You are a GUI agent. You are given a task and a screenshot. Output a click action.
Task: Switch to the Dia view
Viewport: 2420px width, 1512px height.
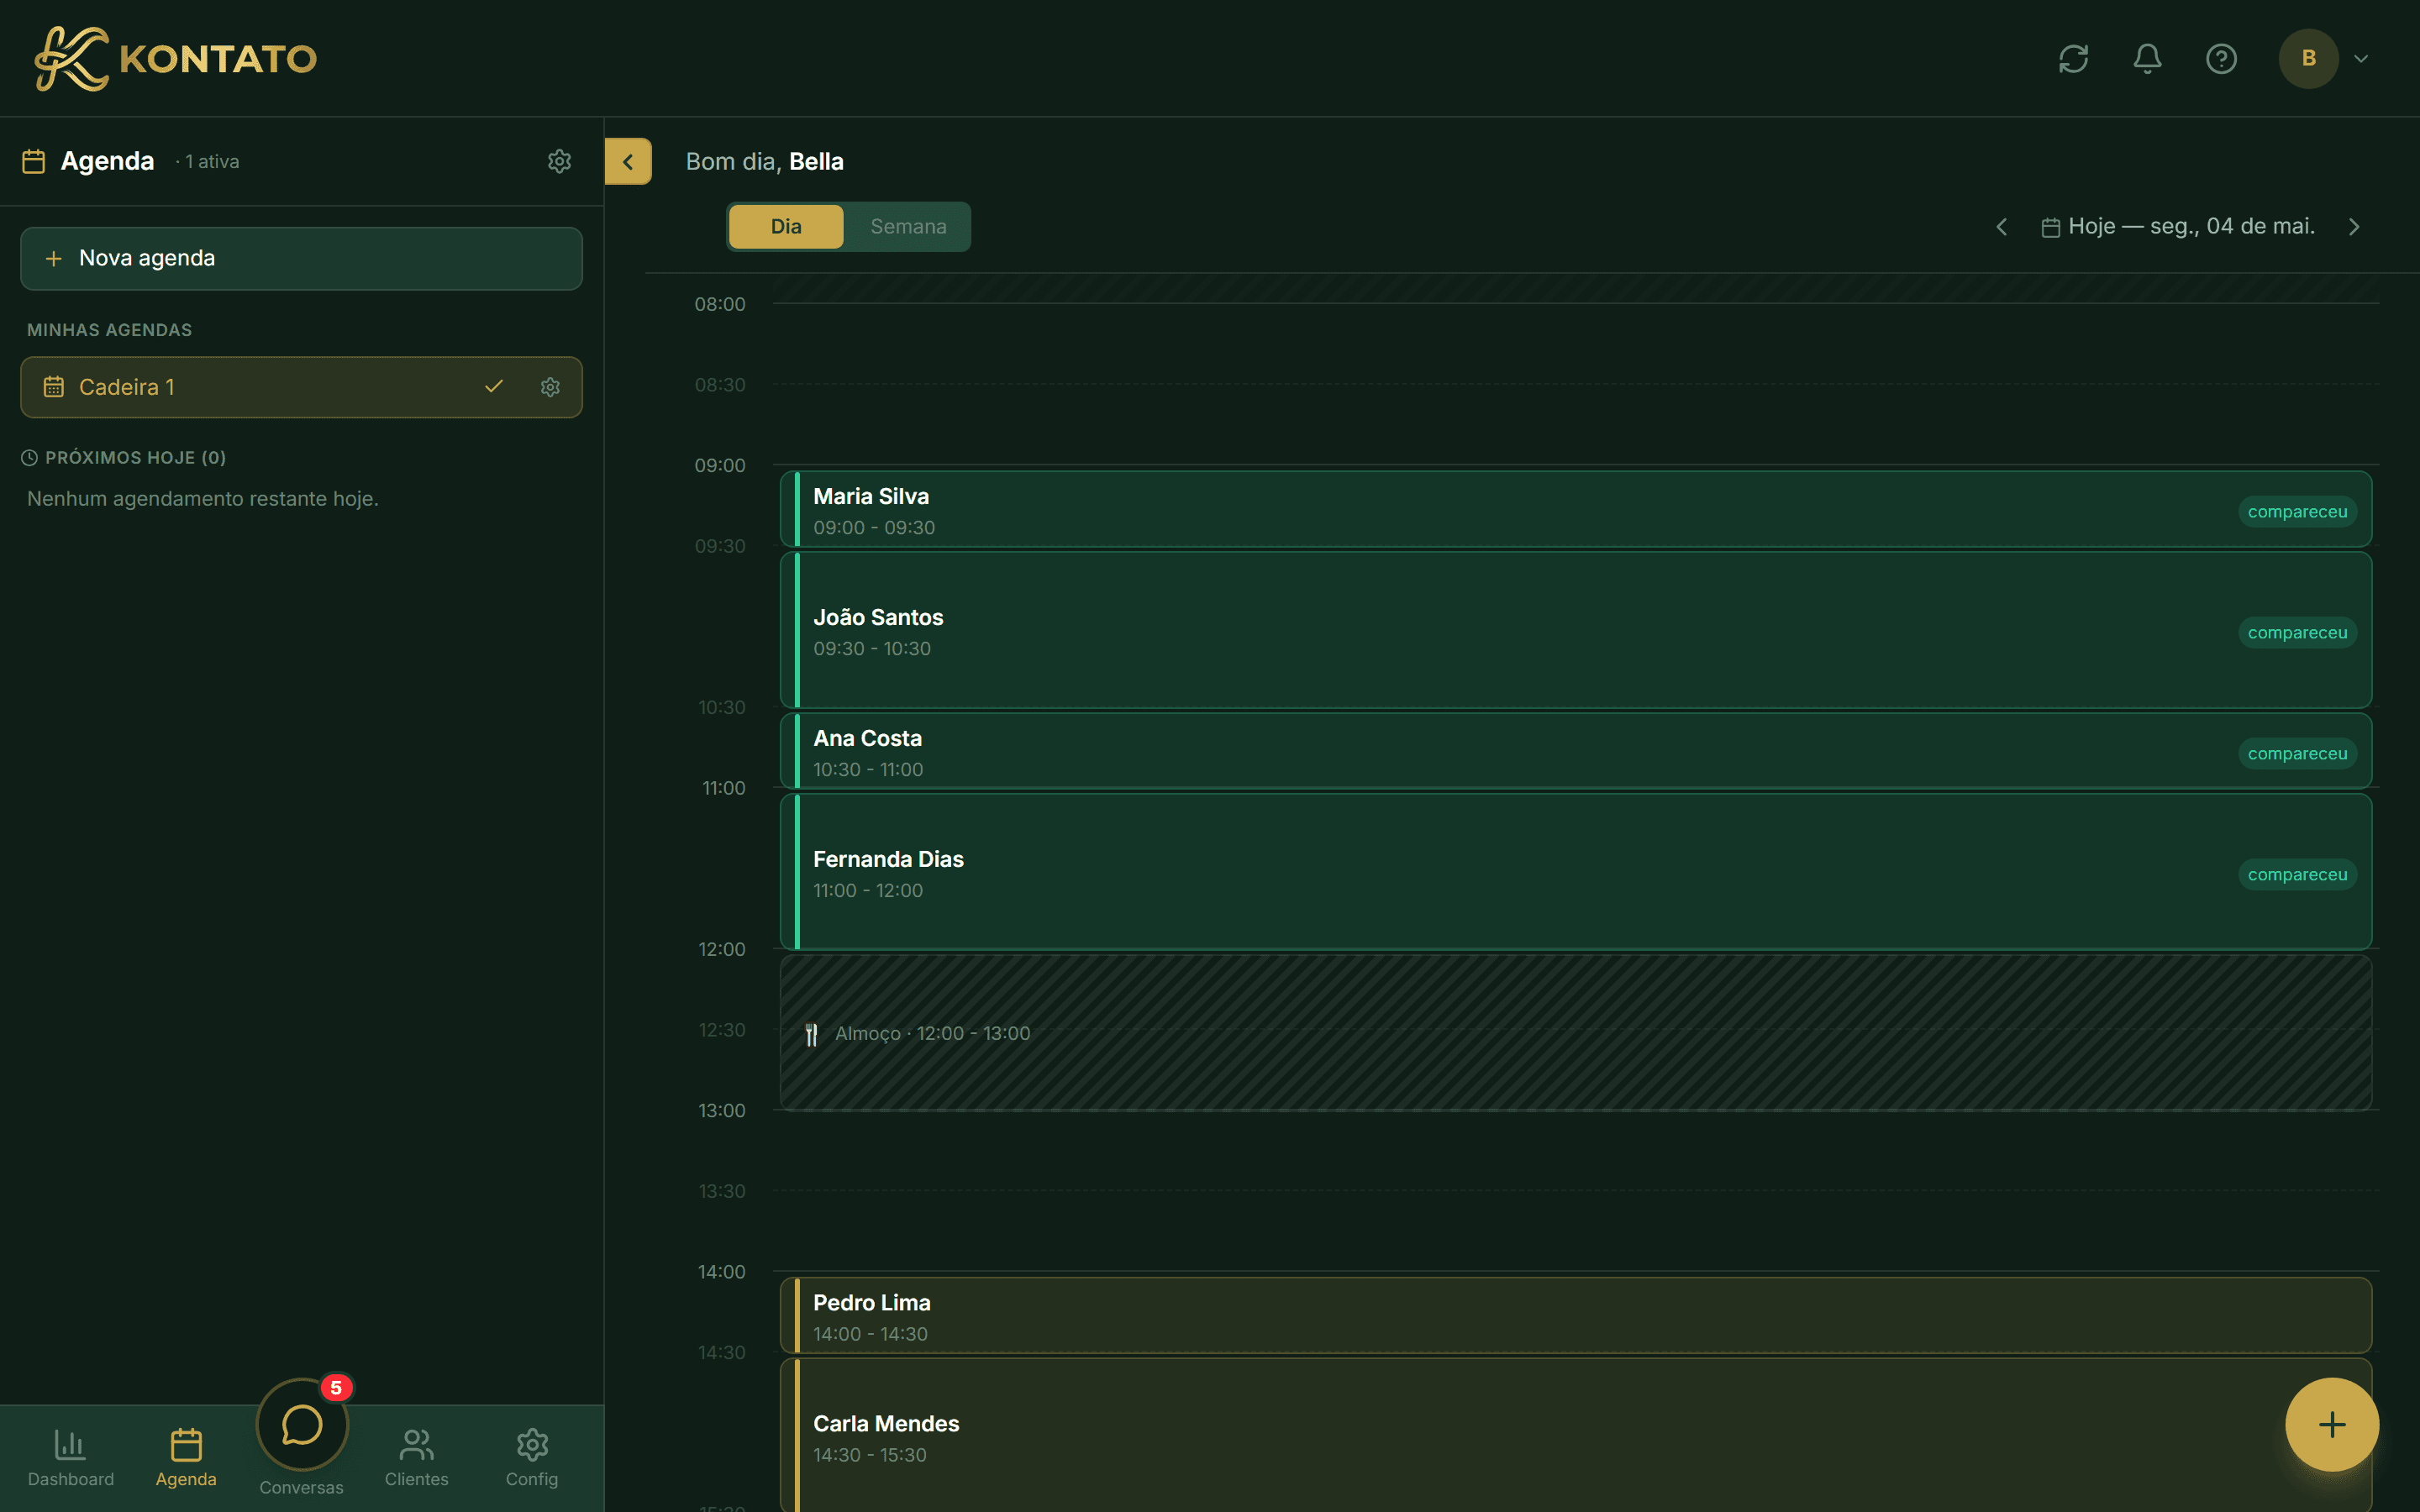pyautogui.click(x=786, y=227)
